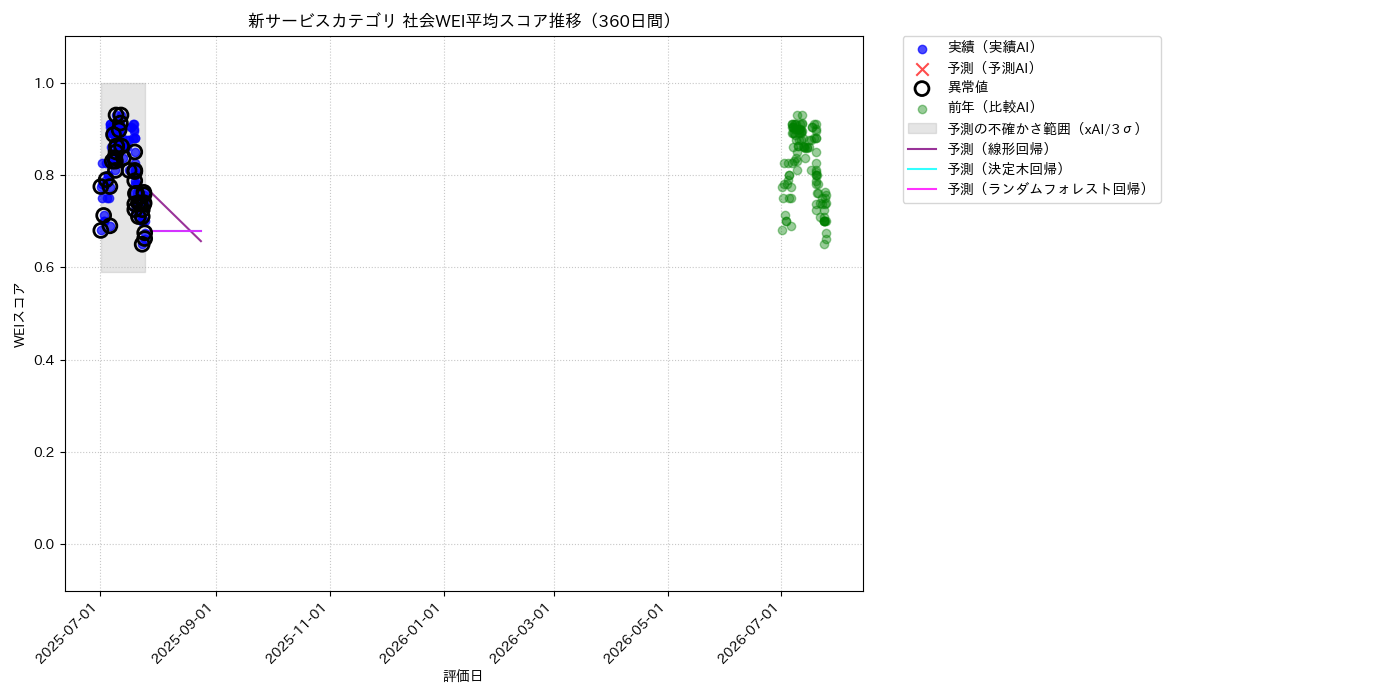Click y-axis tick label 0.0
Image resolution: width=1400 pixels, height=700 pixels.
46,544
